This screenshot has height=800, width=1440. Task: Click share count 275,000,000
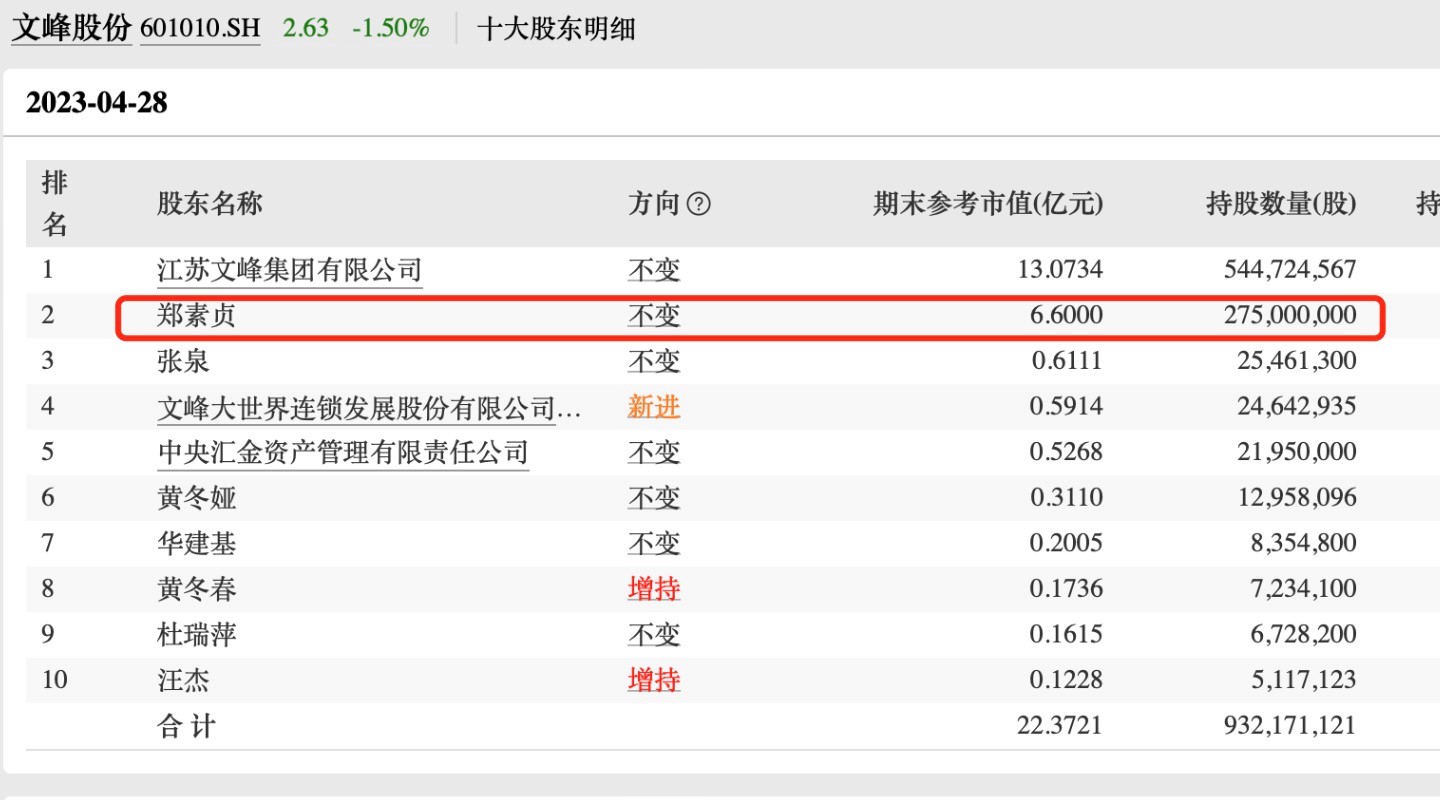pos(1290,315)
